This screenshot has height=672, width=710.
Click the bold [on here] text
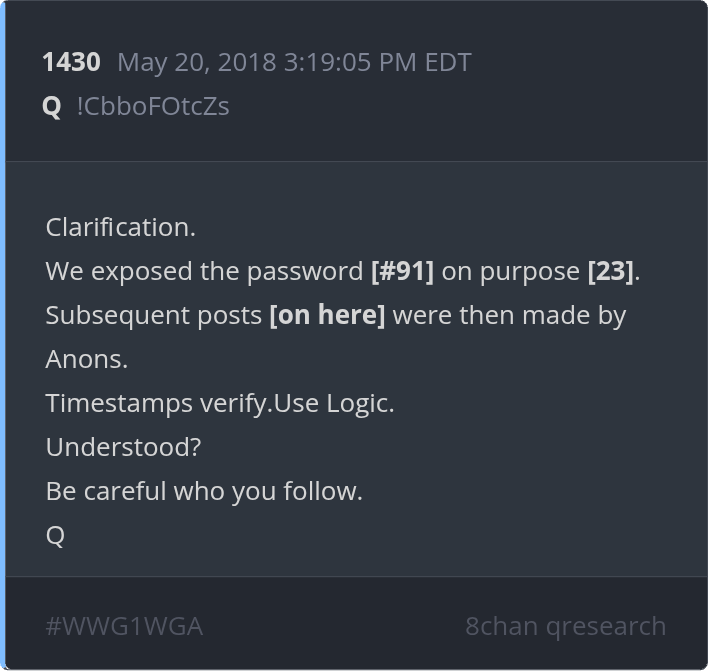(327, 315)
